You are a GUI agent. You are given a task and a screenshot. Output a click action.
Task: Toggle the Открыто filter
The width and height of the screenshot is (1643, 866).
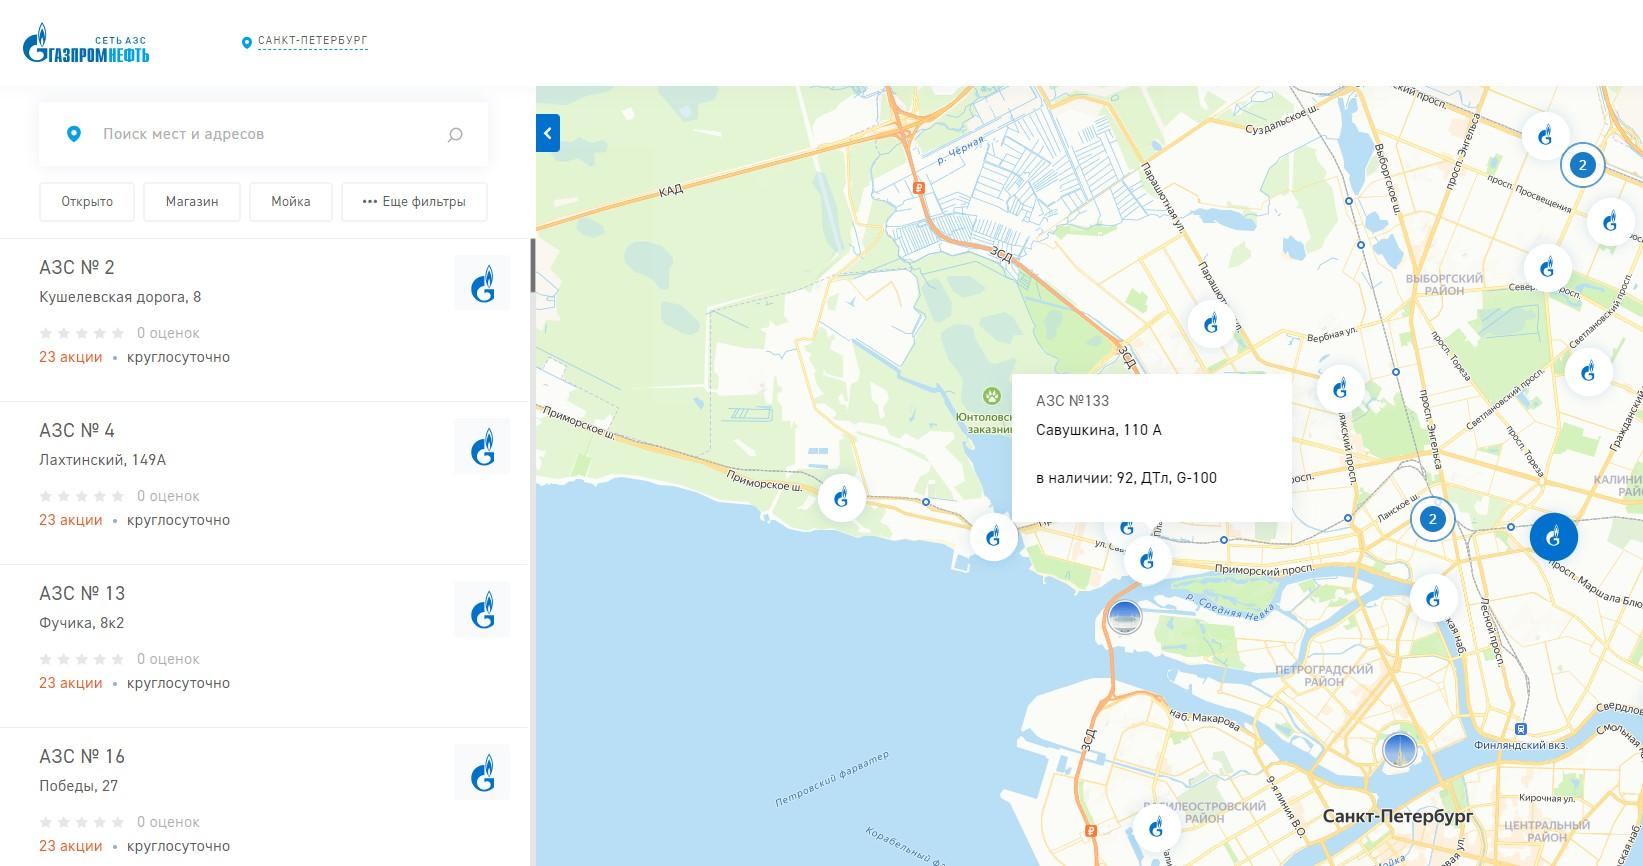pos(87,201)
